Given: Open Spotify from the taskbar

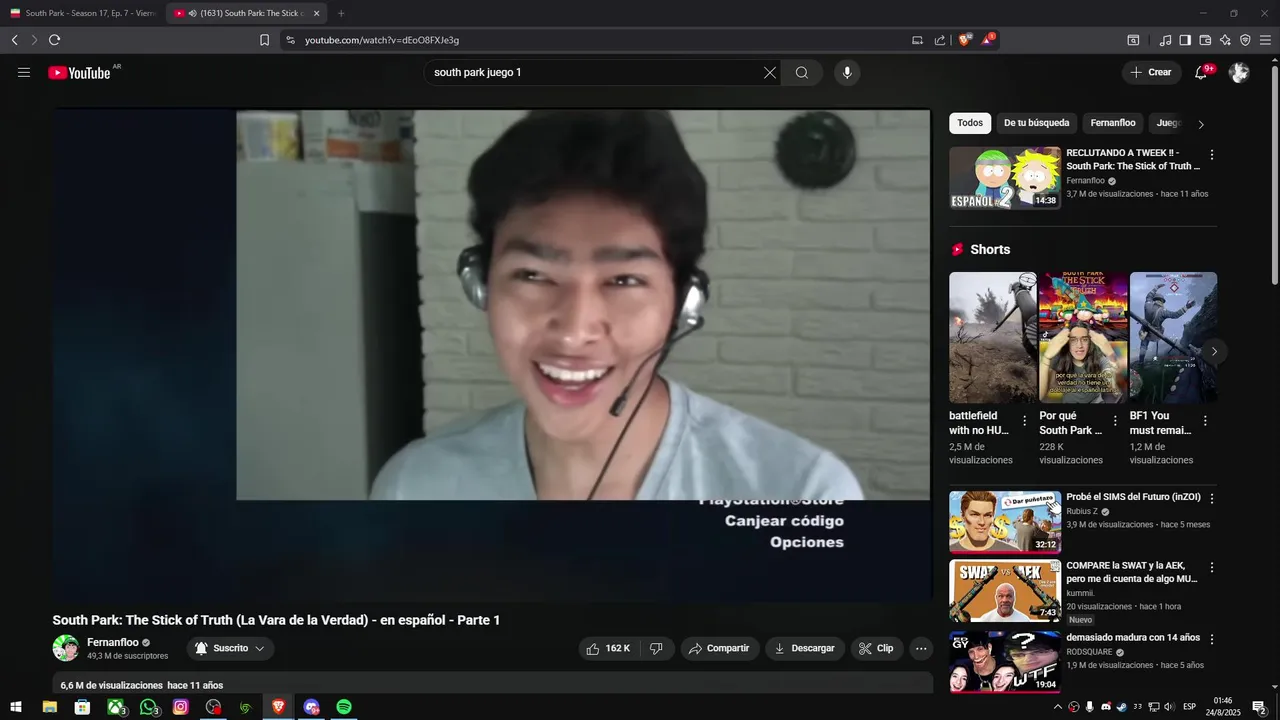Looking at the screenshot, I should point(344,707).
